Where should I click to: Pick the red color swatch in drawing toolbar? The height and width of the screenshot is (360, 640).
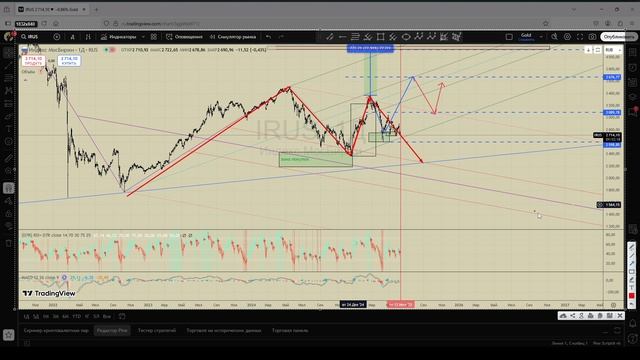click(631, 296)
